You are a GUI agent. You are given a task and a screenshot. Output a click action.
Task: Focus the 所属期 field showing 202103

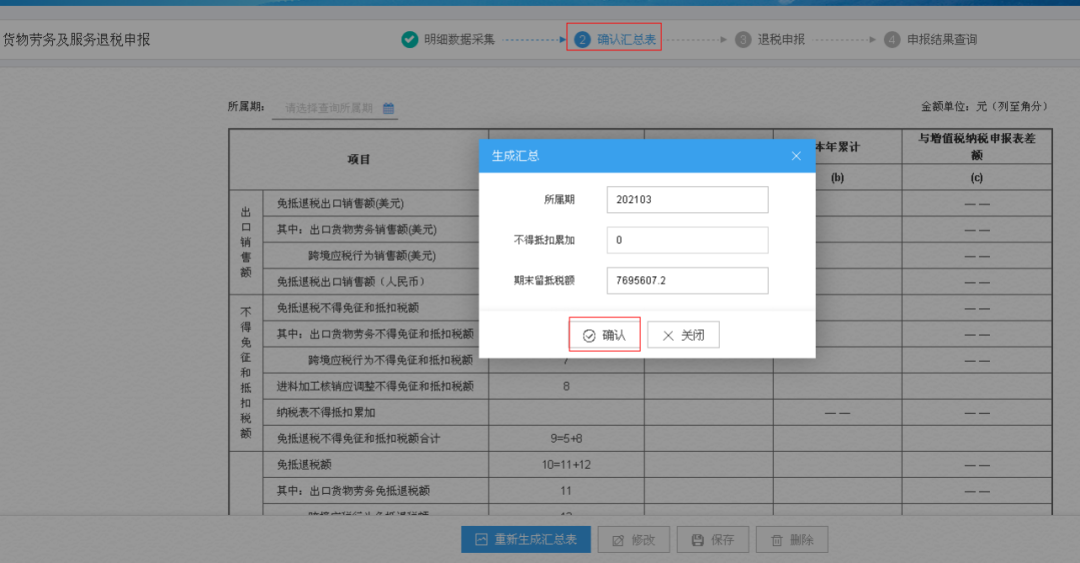tap(687, 199)
